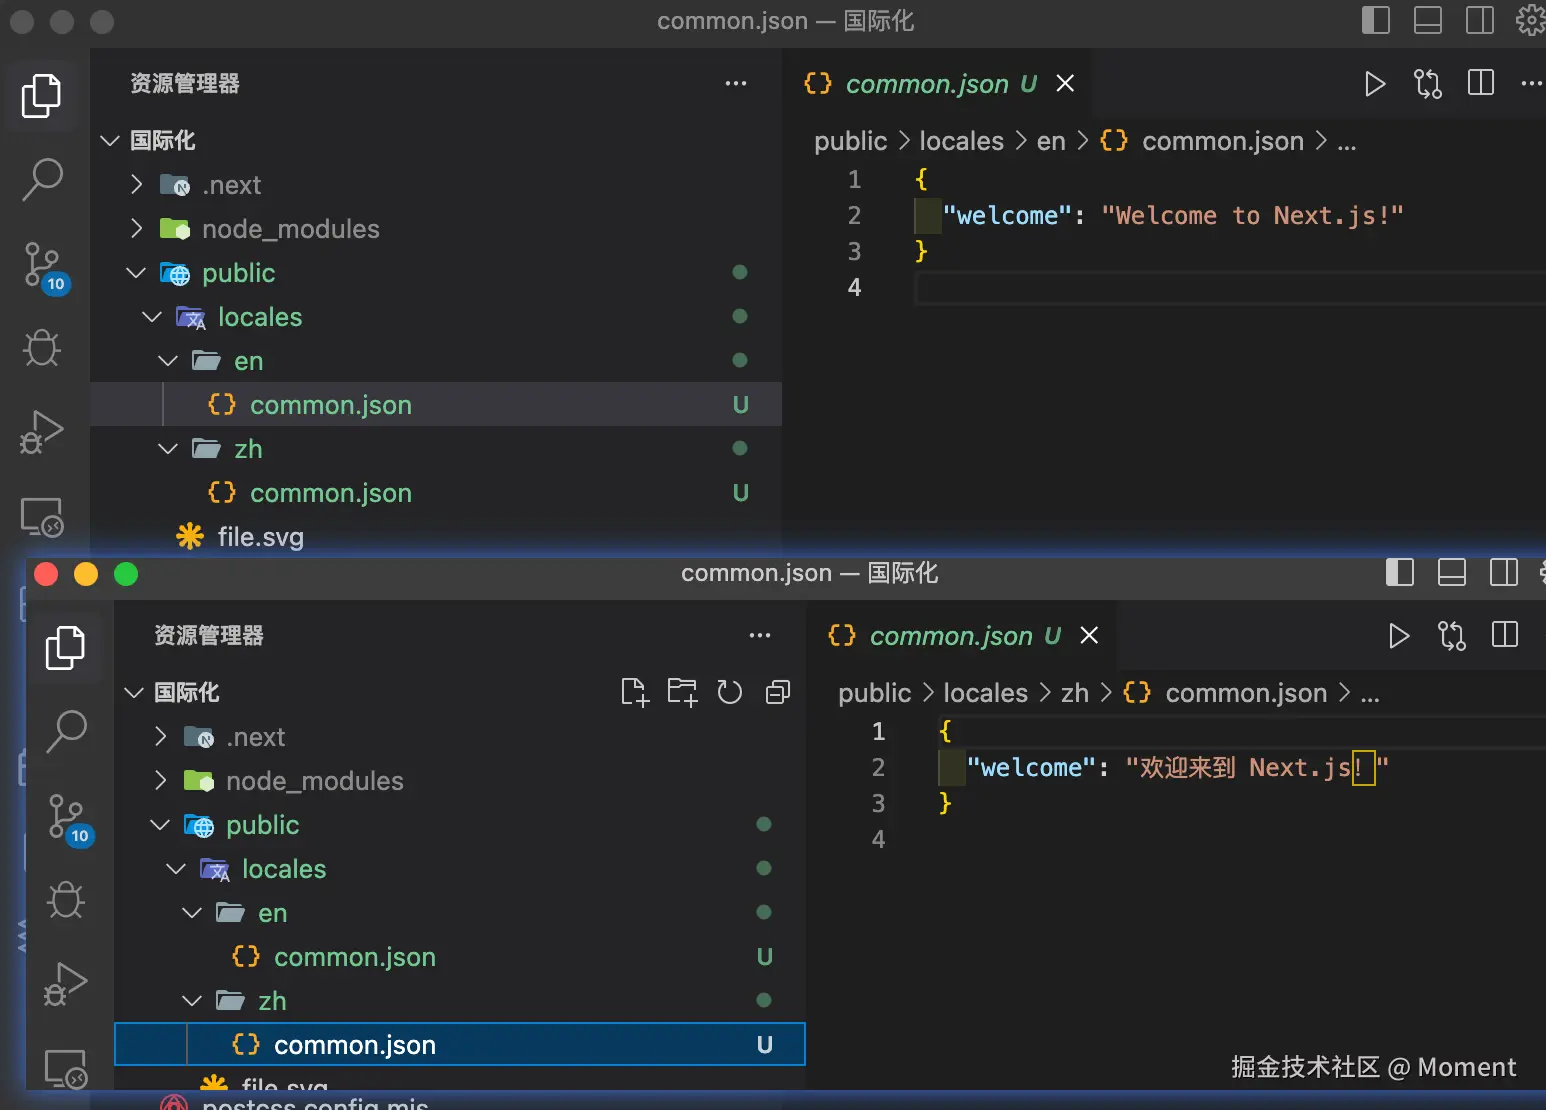
Task: Open settings gear in the top window title bar
Action: 1530,20
